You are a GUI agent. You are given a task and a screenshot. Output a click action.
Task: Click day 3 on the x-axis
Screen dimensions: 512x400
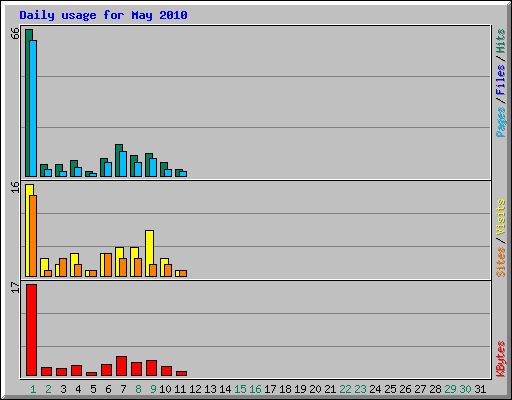[x=63, y=389]
